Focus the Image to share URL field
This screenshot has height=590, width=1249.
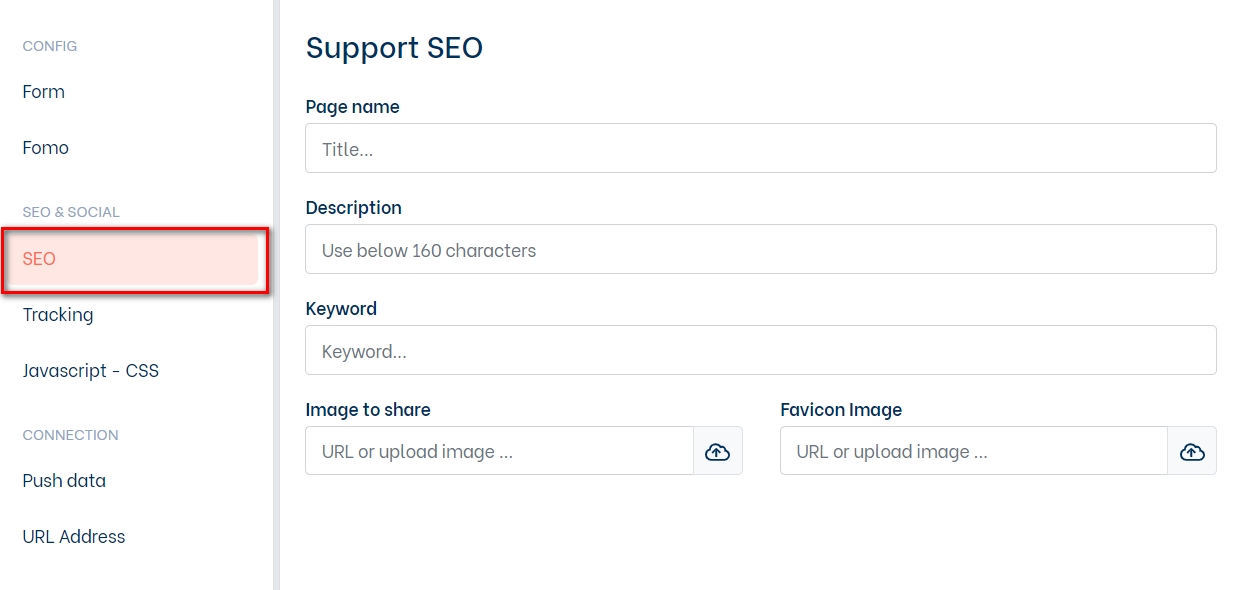pyautogui.click(x=499, y=451)
